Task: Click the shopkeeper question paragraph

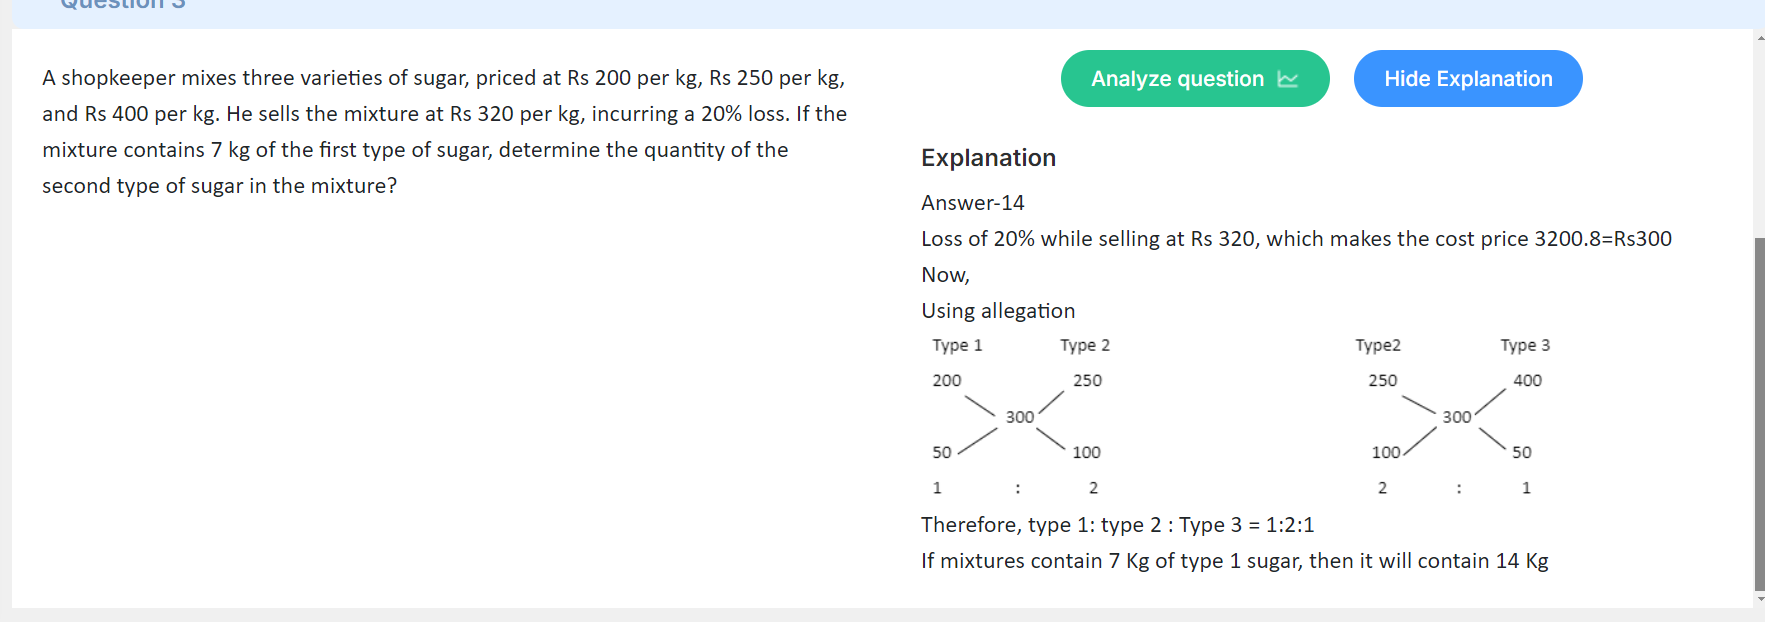Action: tap(444, 132)
